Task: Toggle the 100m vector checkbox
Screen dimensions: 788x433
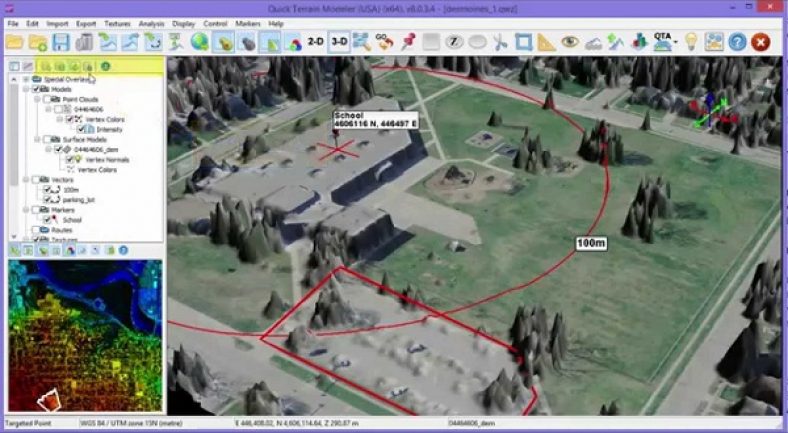Action: (x=48, y=189)
